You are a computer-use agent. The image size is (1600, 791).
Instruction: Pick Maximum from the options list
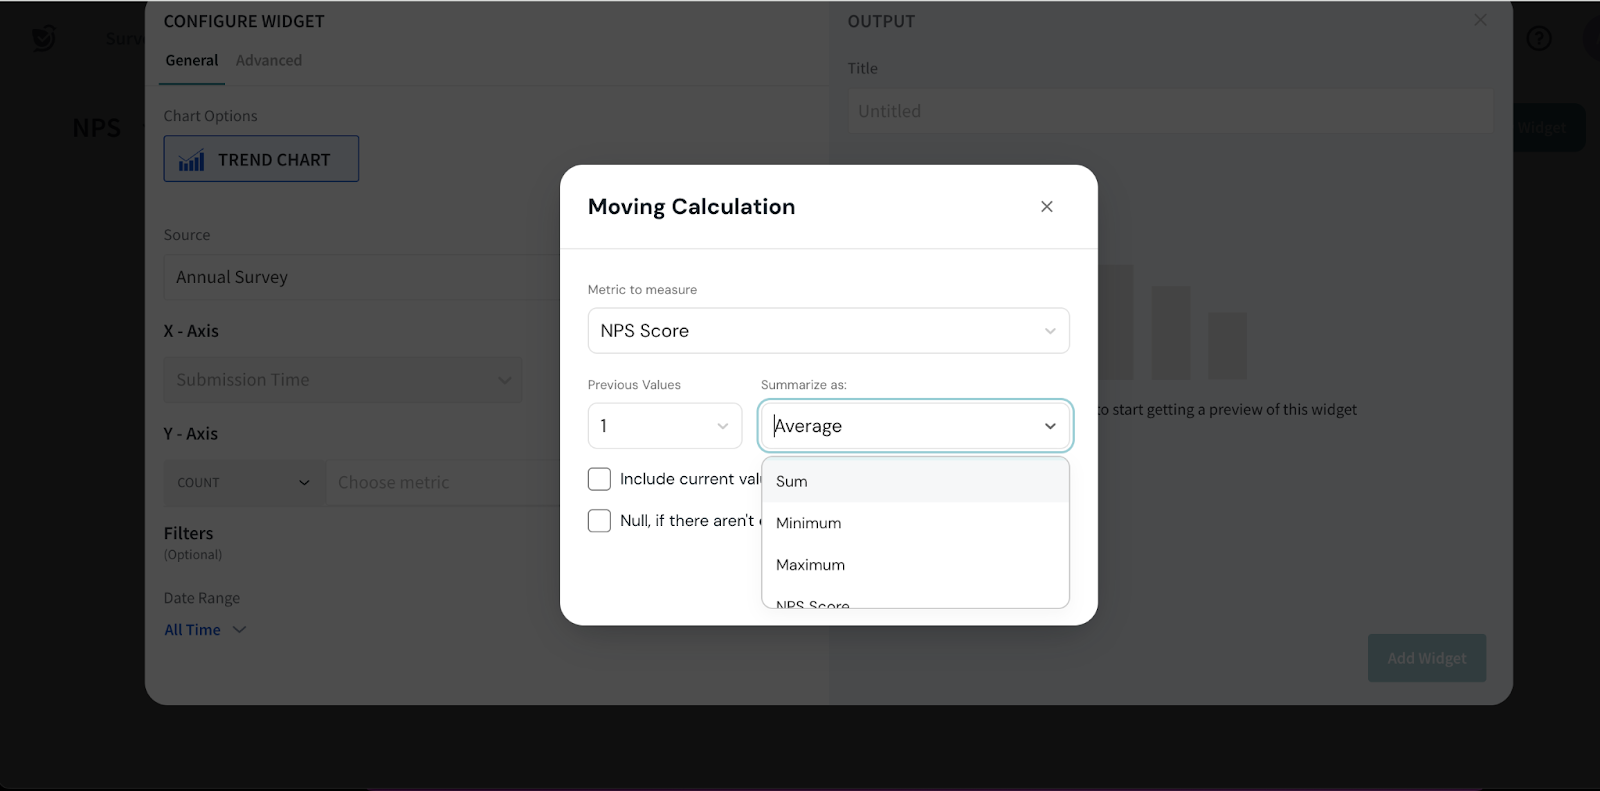pyautogui.click(x=811, y=565)
